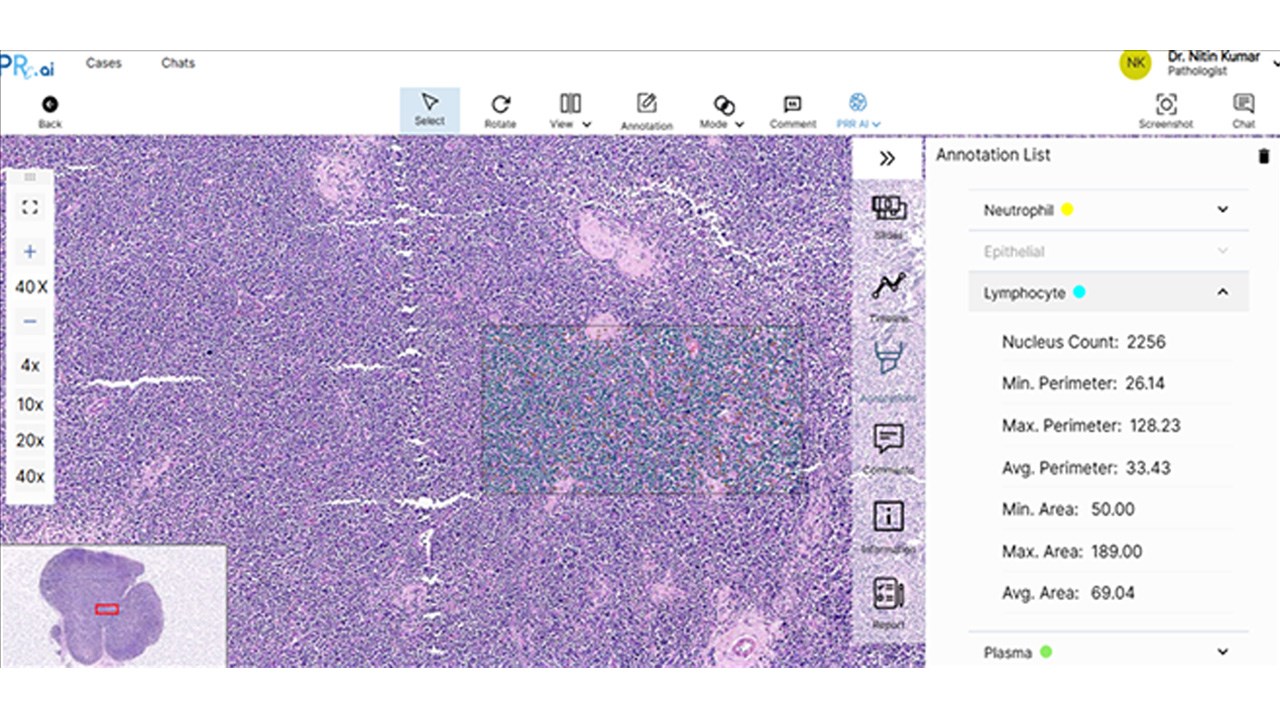1280x720 pixels.
Task: Add a Comment from toolbar
Action: click(793, 110)
